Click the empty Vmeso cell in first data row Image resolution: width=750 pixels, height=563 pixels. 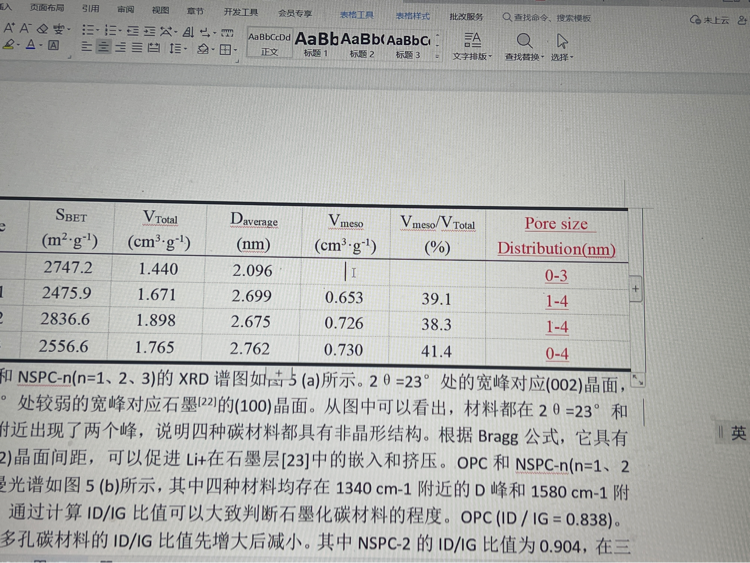point(345,272)
